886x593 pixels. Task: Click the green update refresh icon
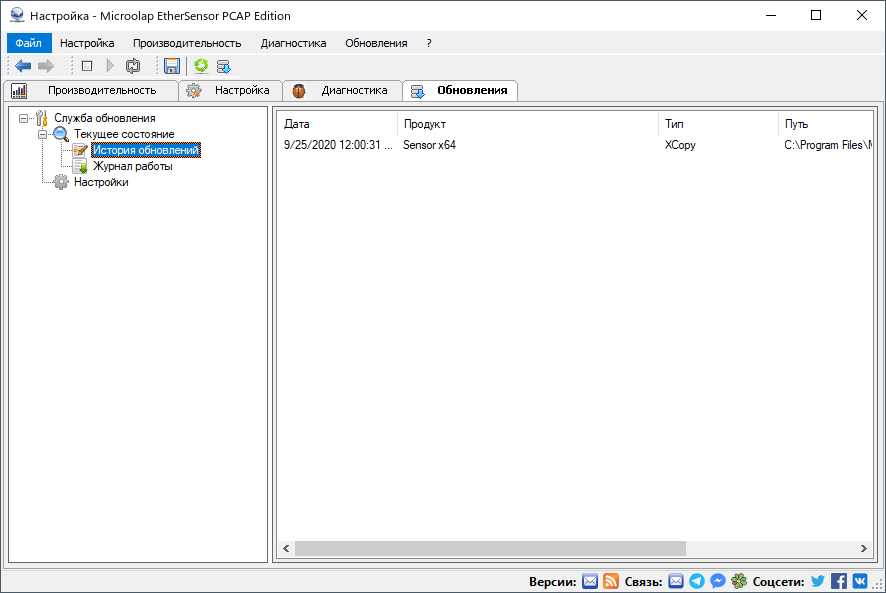202,66
